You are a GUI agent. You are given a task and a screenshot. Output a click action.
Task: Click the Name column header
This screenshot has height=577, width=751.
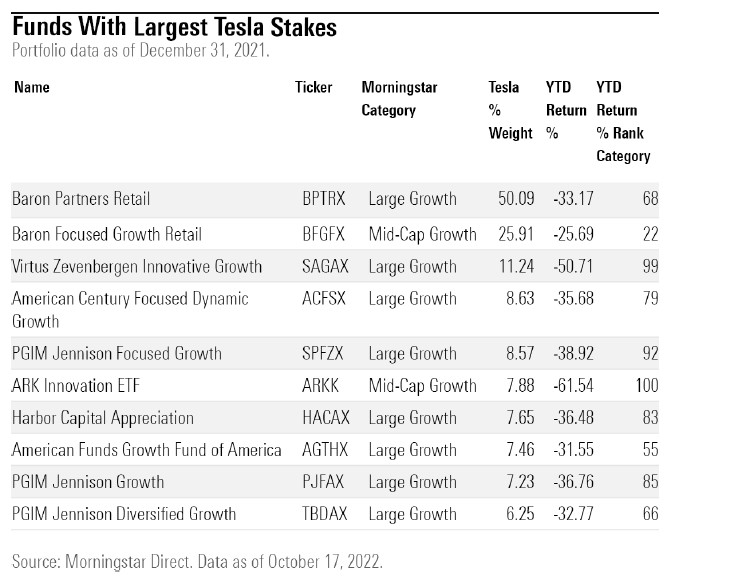tap(30, 87)
